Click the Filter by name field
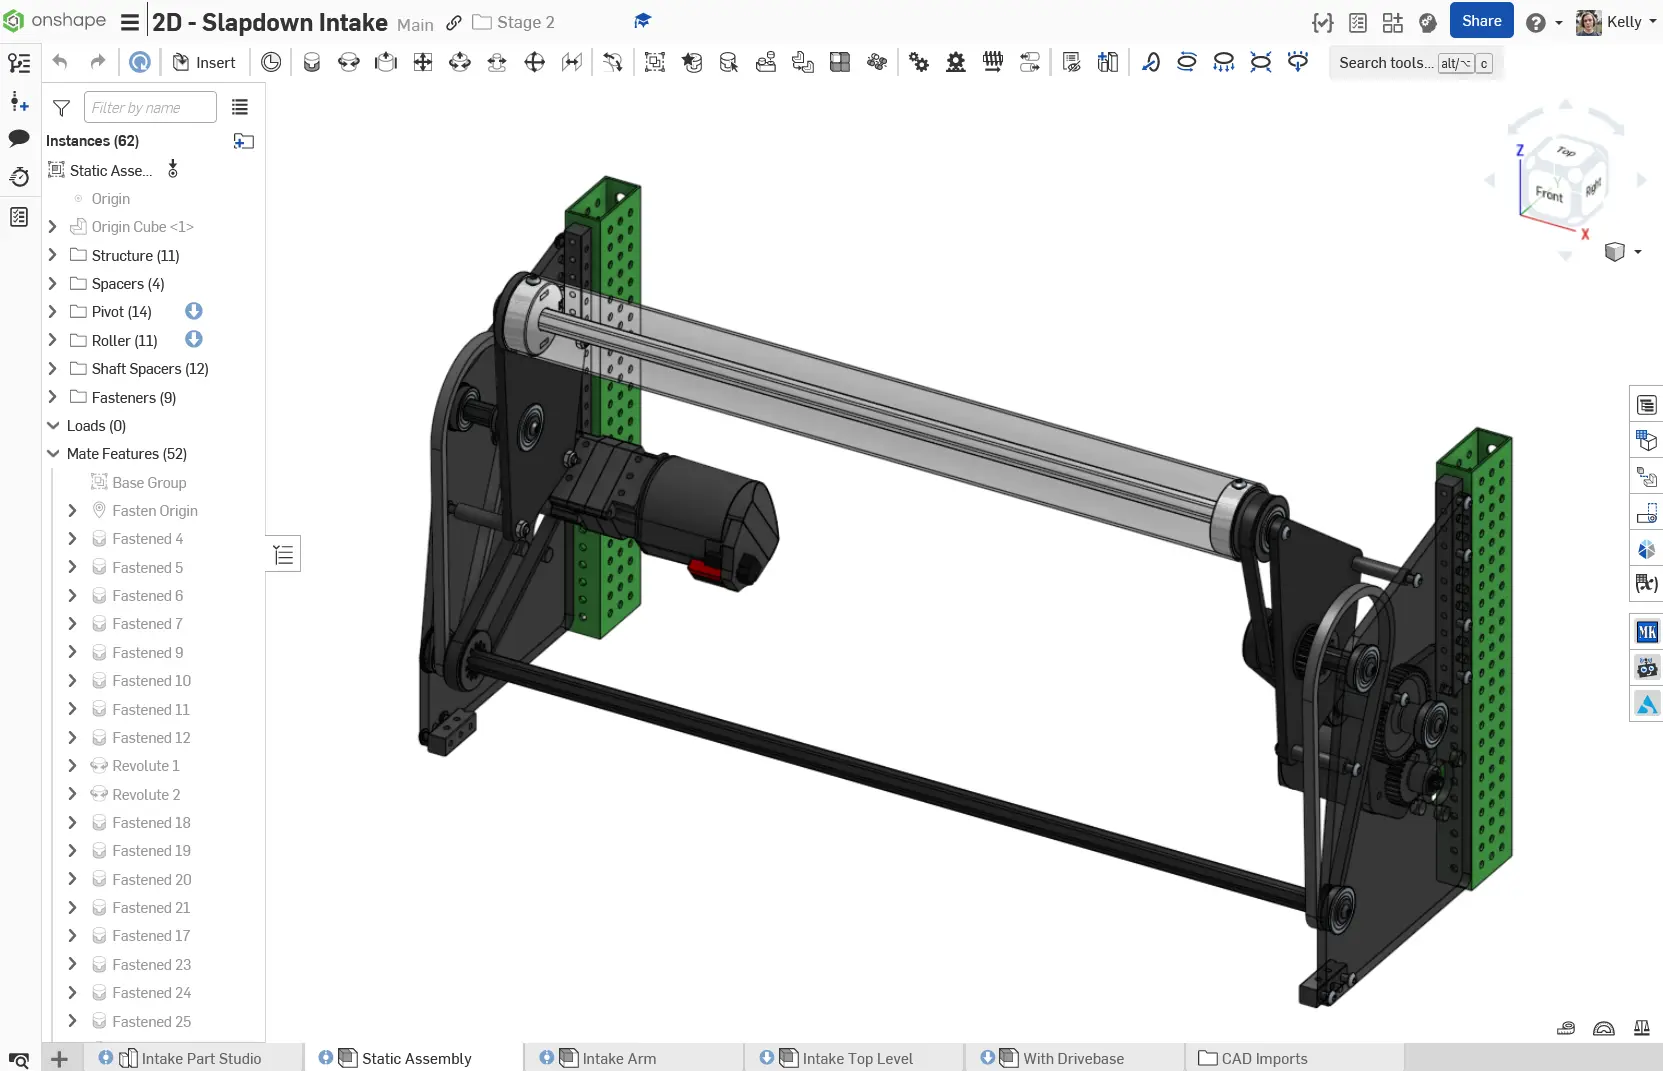1663x1071 pixels. point(150,108)
